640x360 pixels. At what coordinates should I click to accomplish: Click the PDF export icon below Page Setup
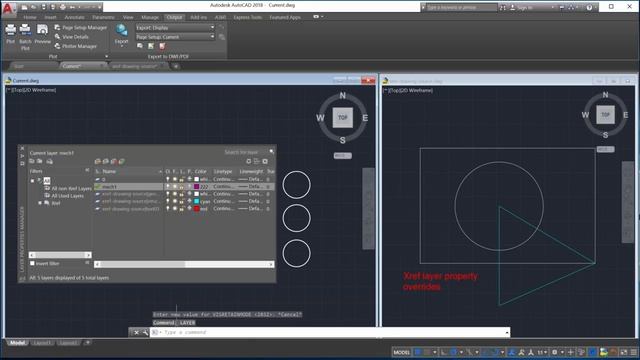[x=162, y=46]
